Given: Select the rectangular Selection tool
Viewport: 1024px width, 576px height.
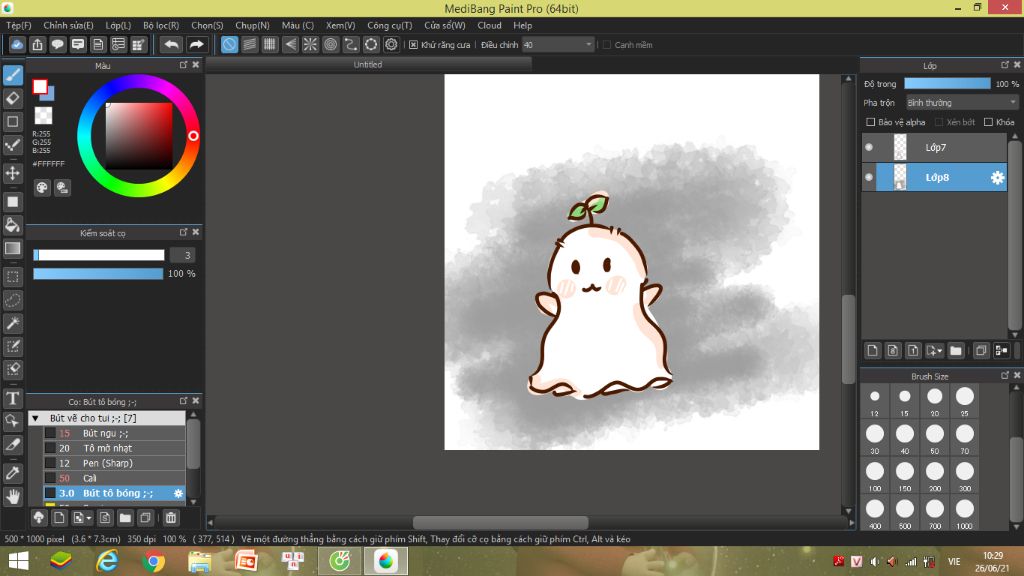Looking at the screenshot, I should pyautogui.click(x=12, y=277).
